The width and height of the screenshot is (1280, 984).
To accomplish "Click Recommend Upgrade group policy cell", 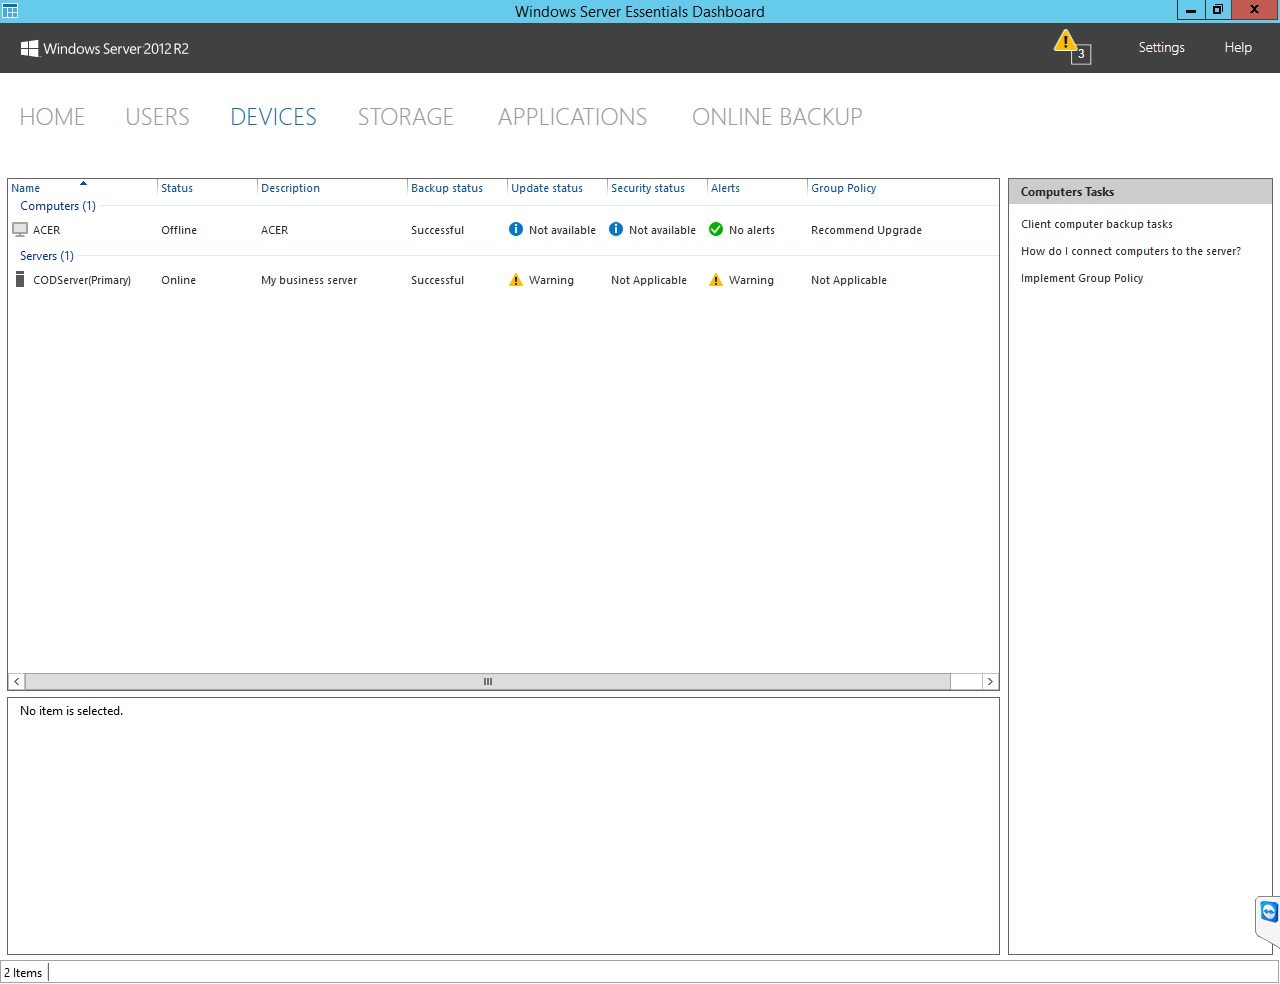I will click(866, 230).
